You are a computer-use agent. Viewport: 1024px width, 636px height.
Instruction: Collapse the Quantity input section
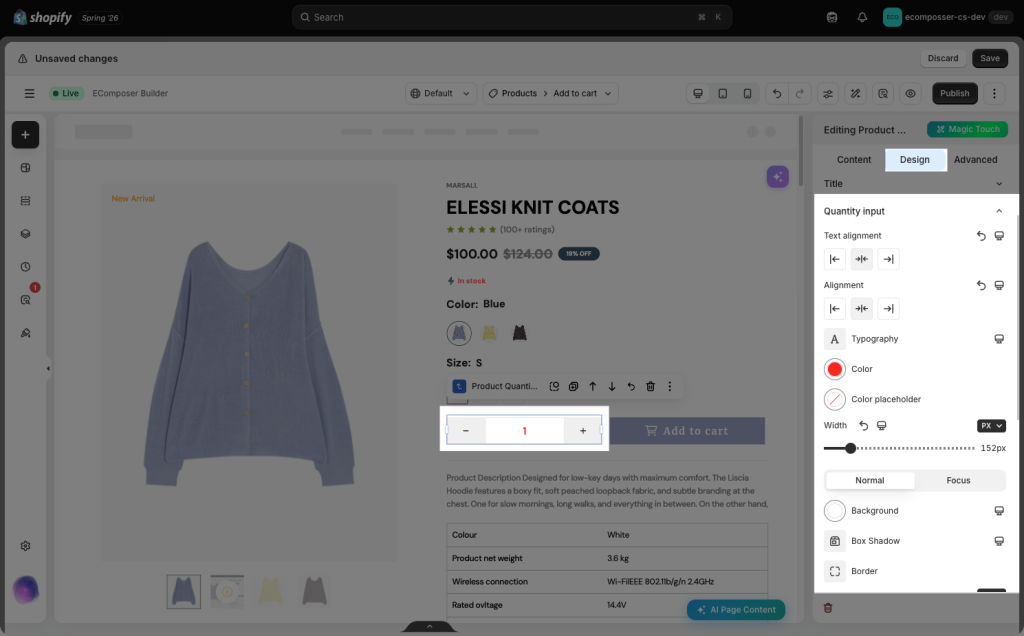point(999,211)
